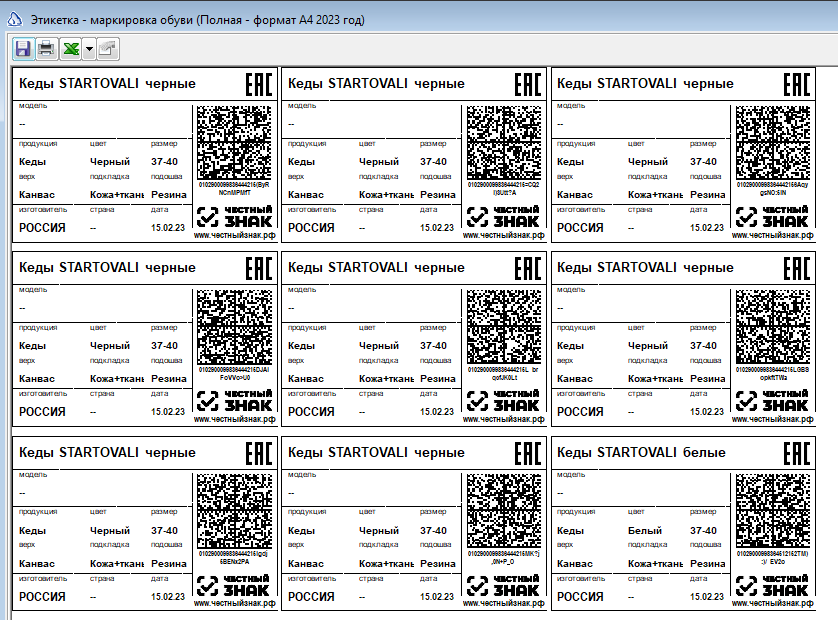
Task: Click the Честный знак logo on the белые label
Action: (x=773, y=586)
